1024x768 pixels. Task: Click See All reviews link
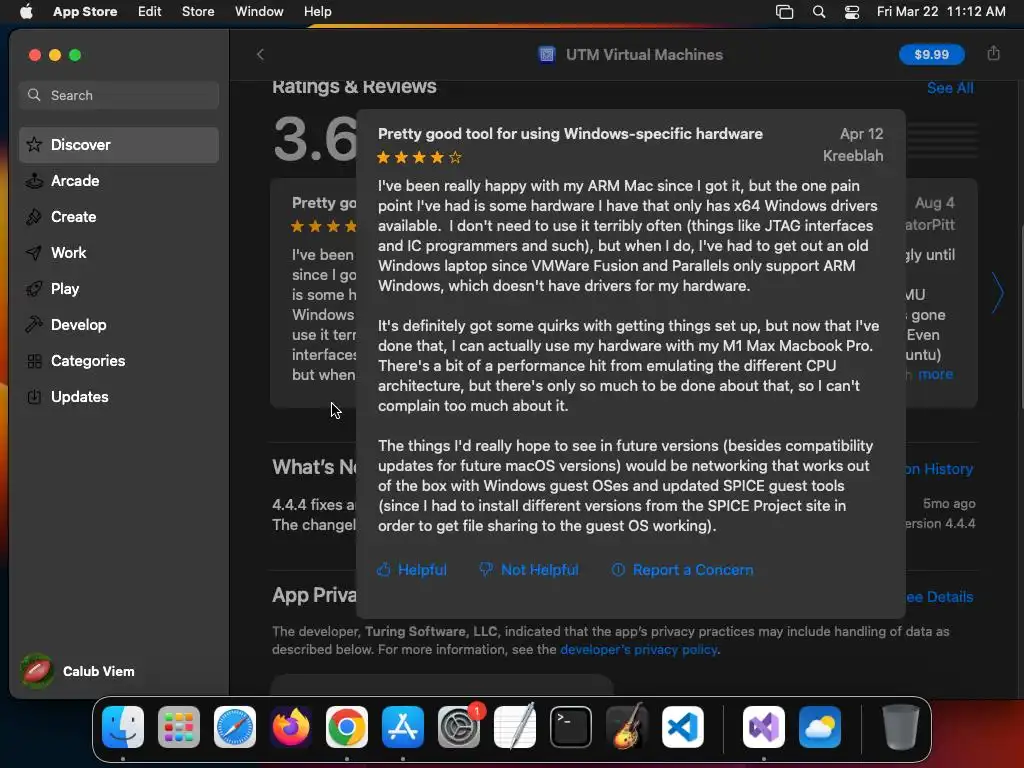pos(950,88)
